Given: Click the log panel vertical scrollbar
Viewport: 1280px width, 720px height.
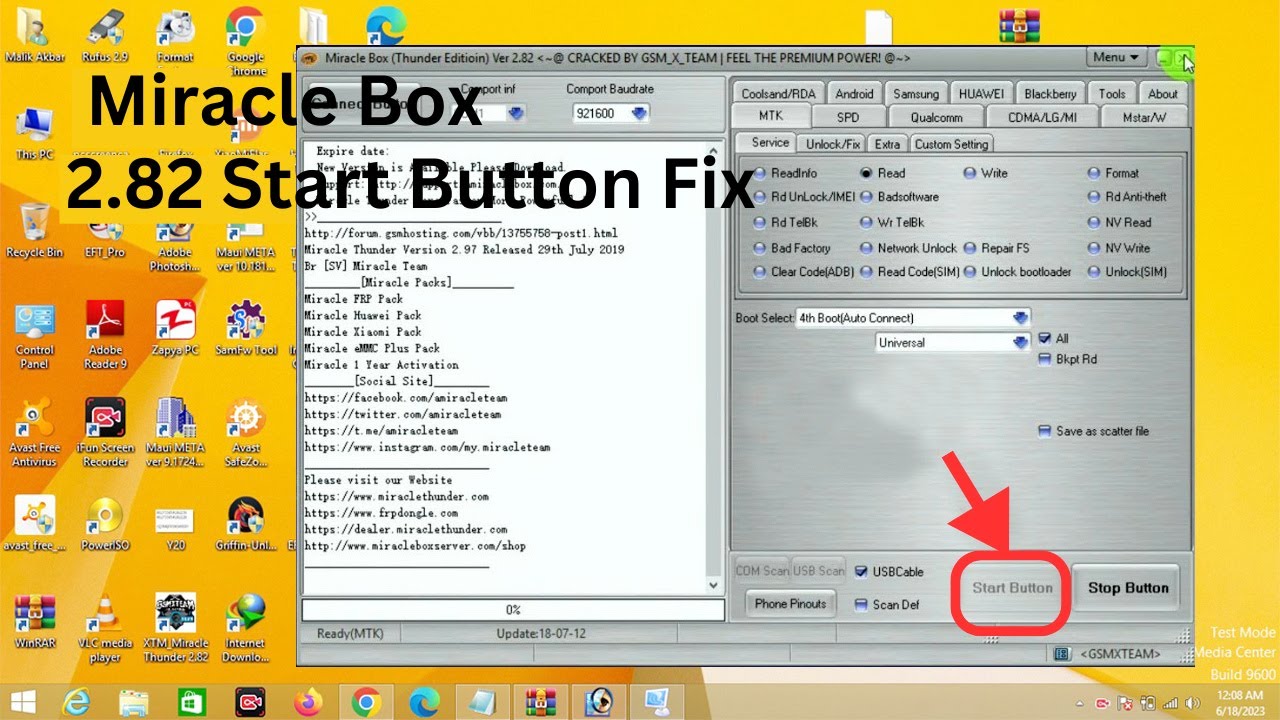Looking at the screenshot, I should (714, 367).
